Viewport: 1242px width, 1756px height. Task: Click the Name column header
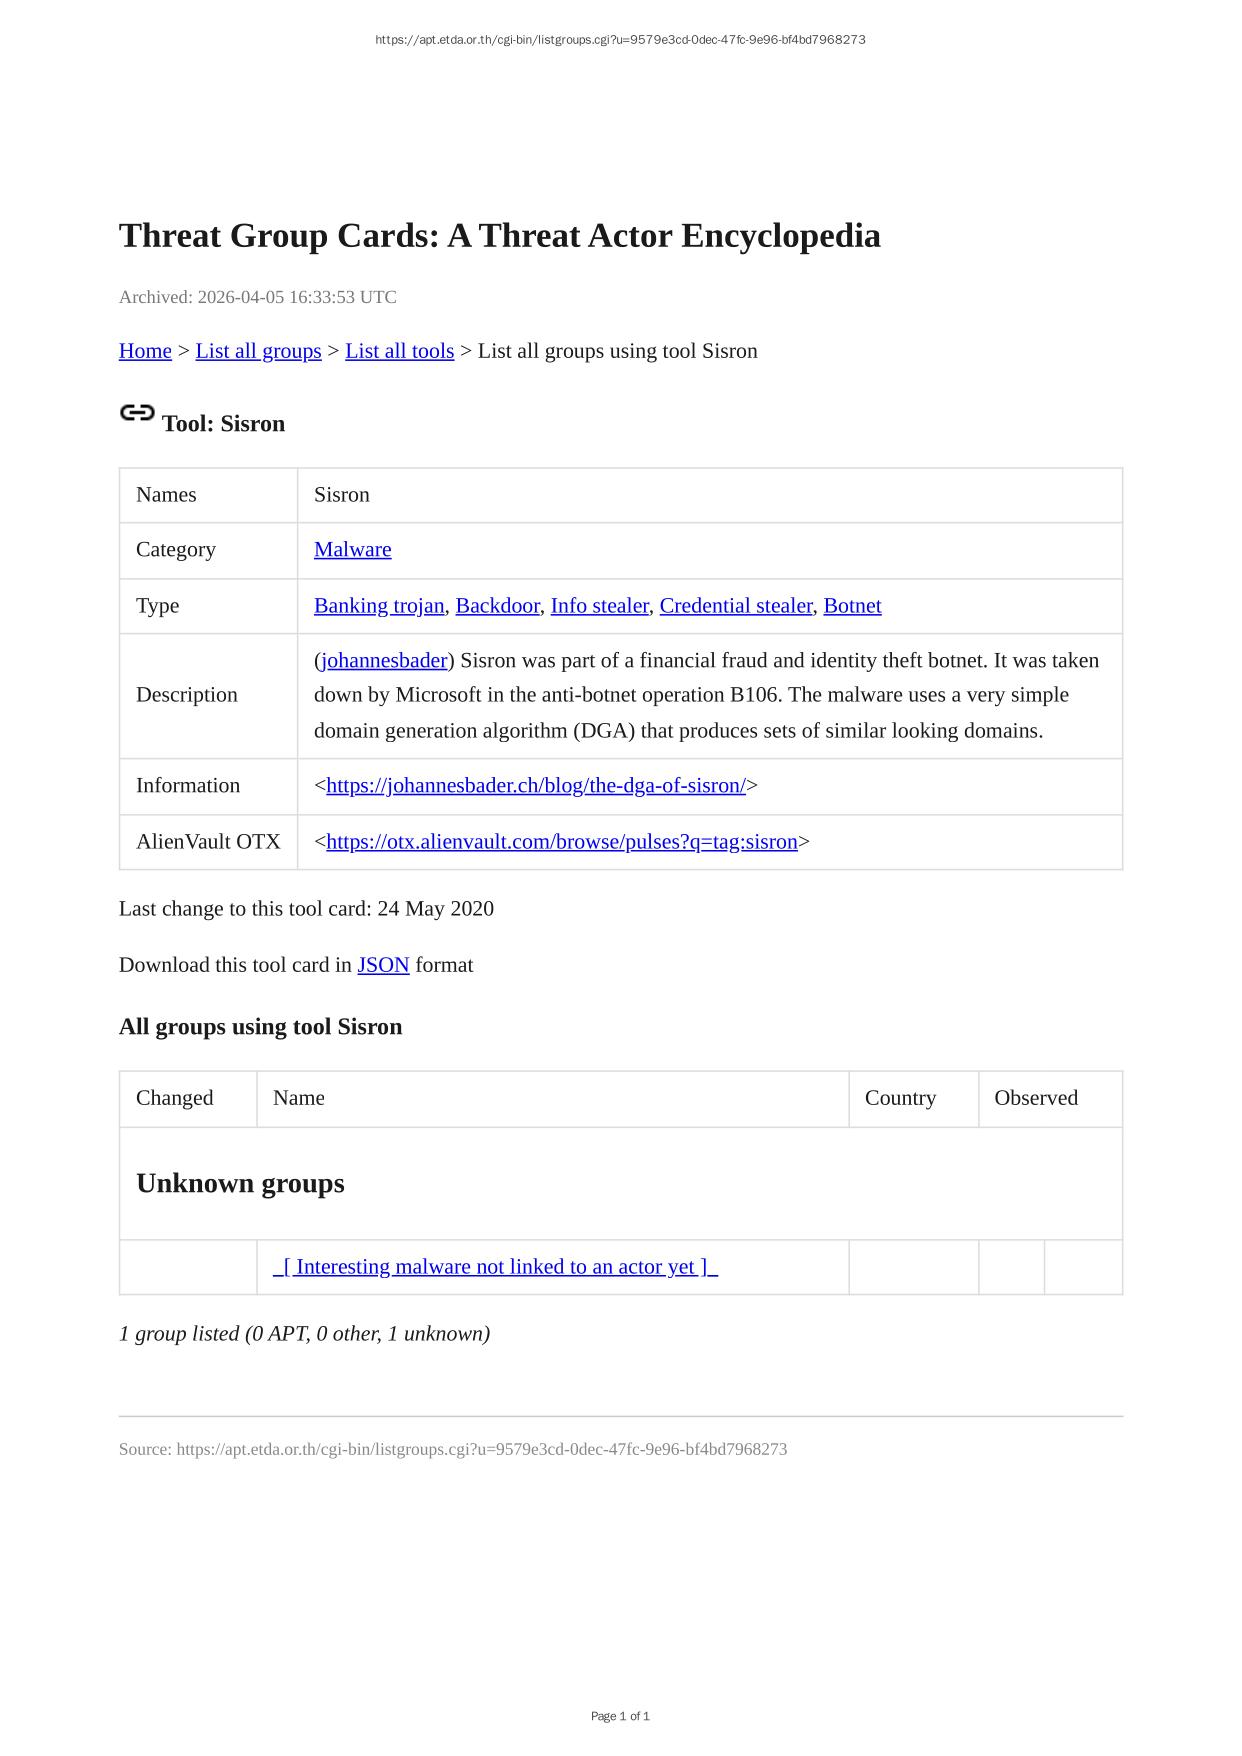pos(299,1098)
